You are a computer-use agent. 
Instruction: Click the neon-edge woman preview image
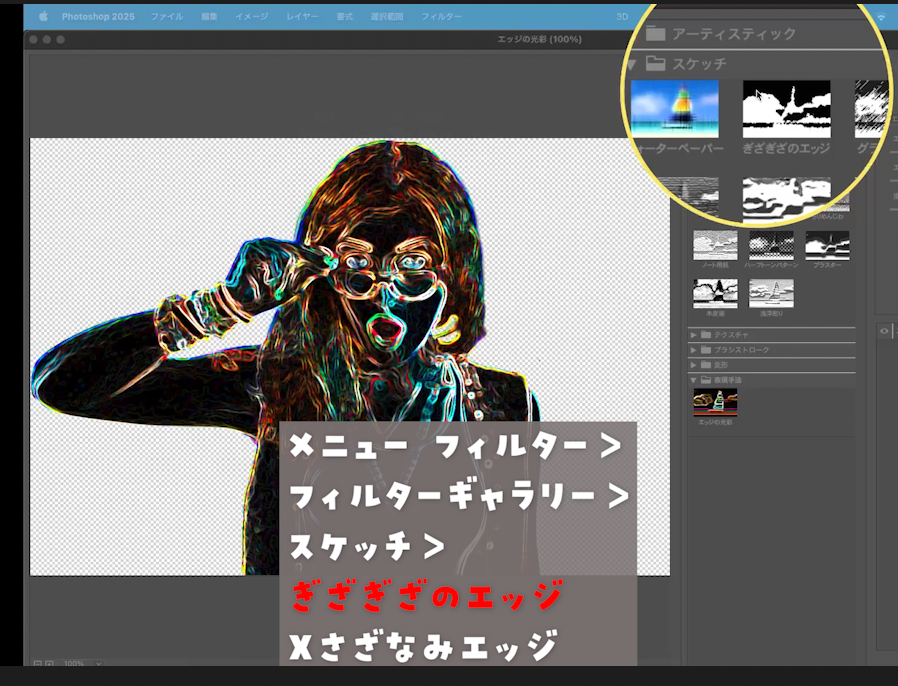click(x=349, y=356)
